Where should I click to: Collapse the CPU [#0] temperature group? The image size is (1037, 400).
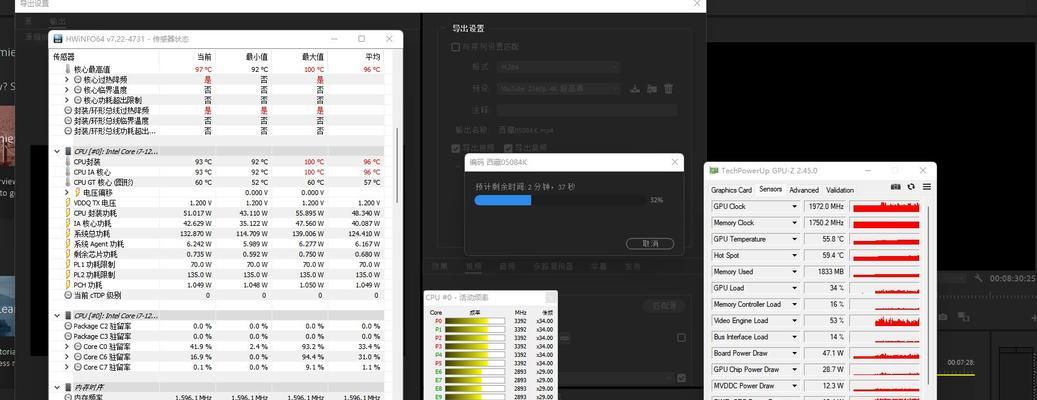[58, 151]
